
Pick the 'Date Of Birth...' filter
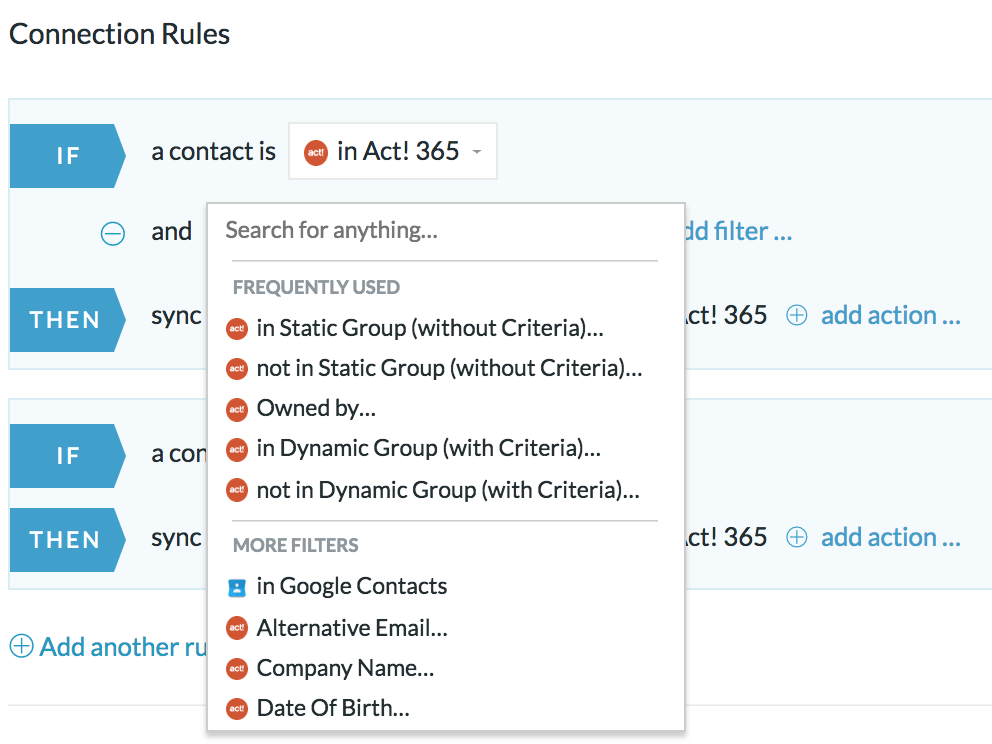point(333,707)
